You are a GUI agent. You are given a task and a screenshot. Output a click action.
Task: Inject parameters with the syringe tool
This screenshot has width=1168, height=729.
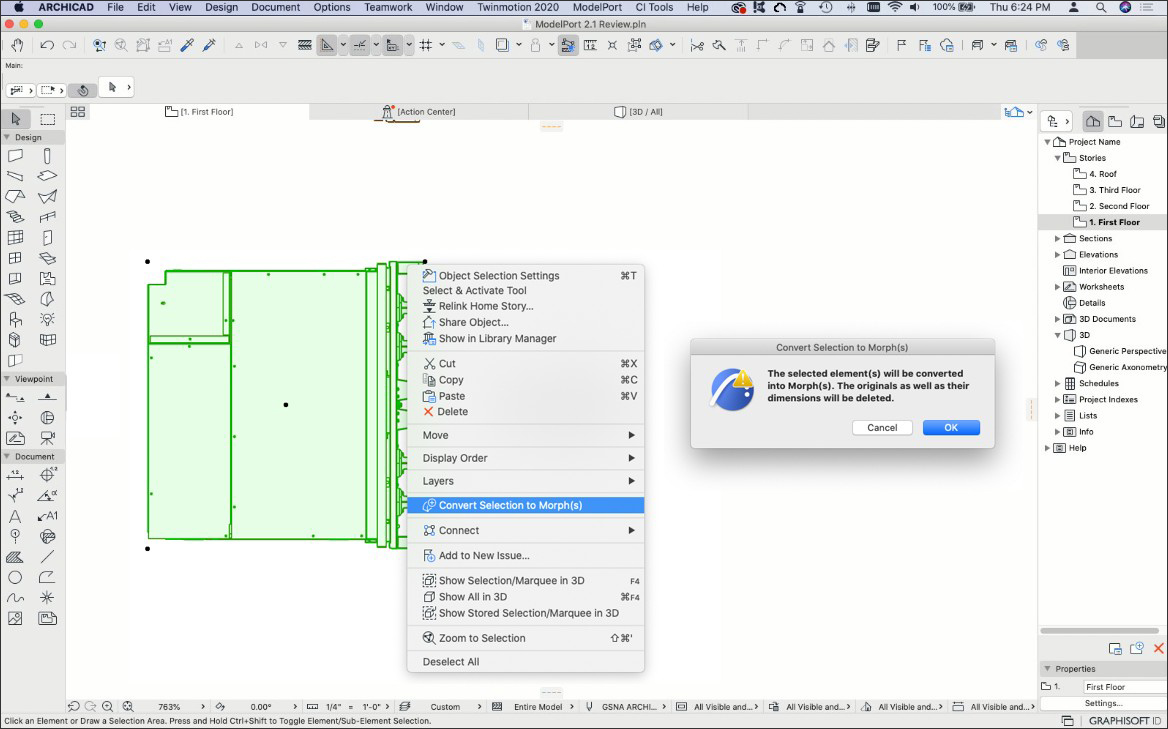pos(209,45)
